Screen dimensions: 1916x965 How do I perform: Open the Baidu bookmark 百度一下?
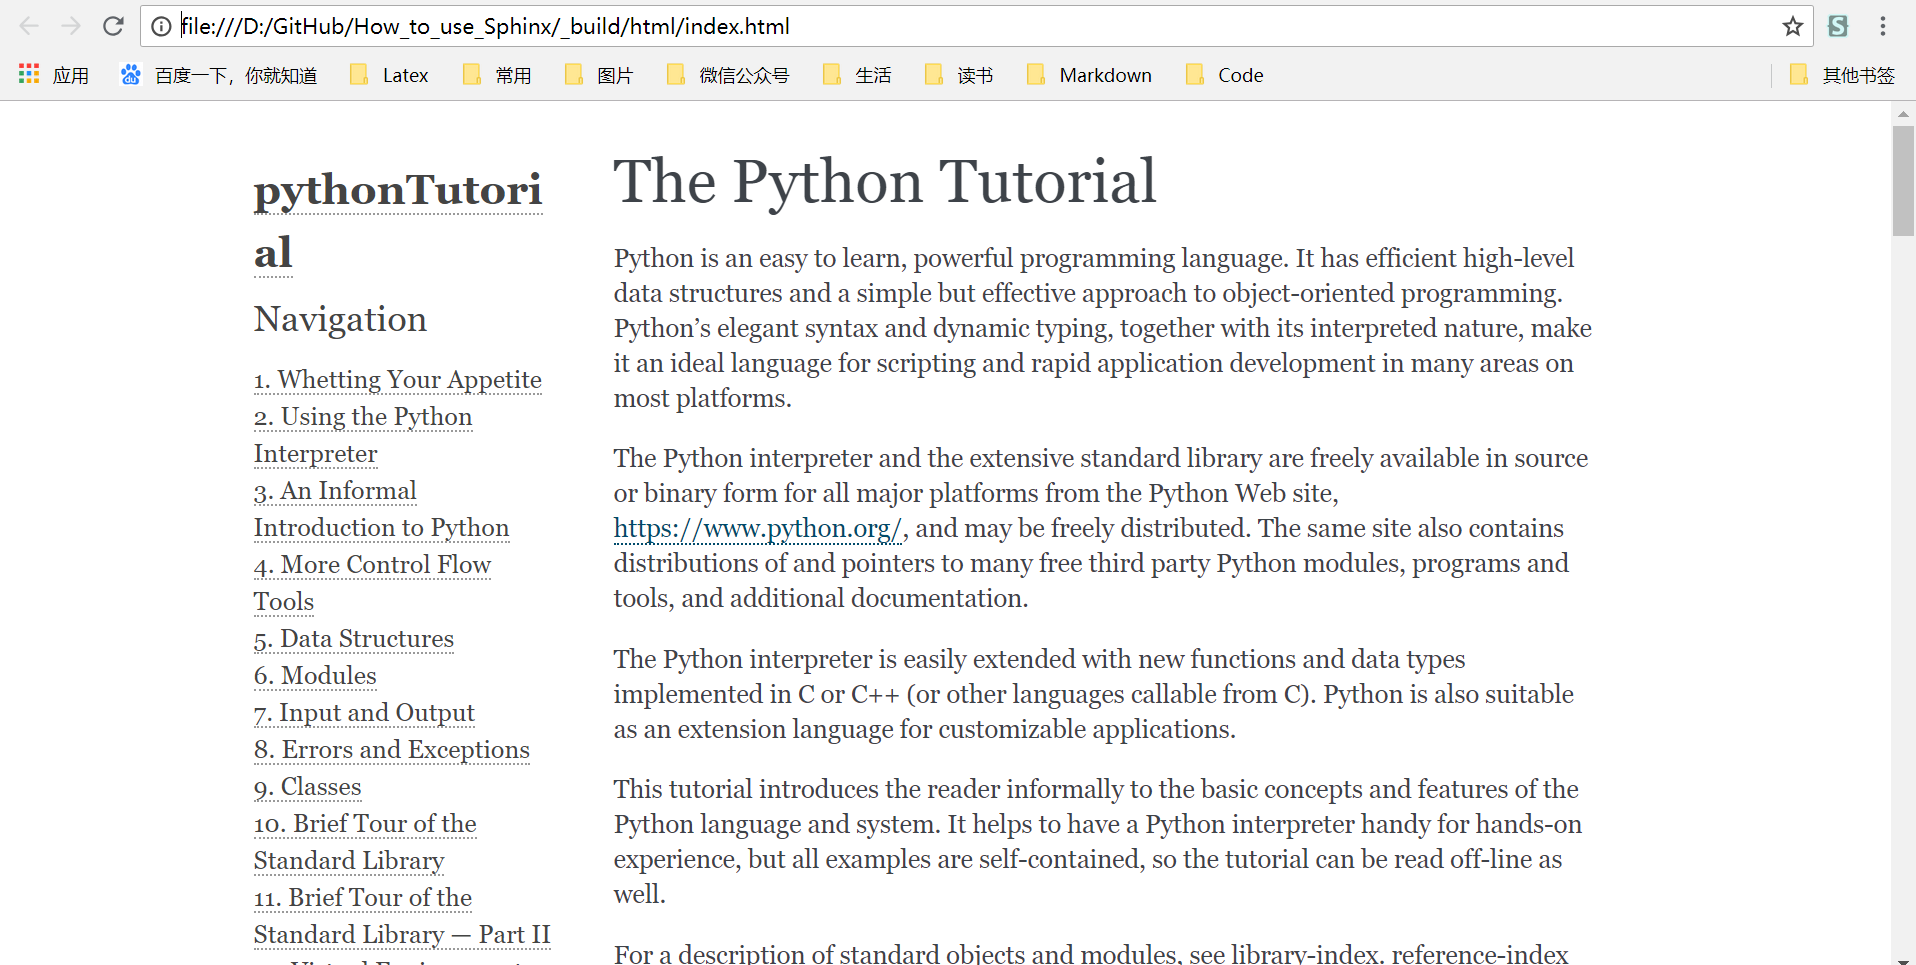[x=219, y=75]
